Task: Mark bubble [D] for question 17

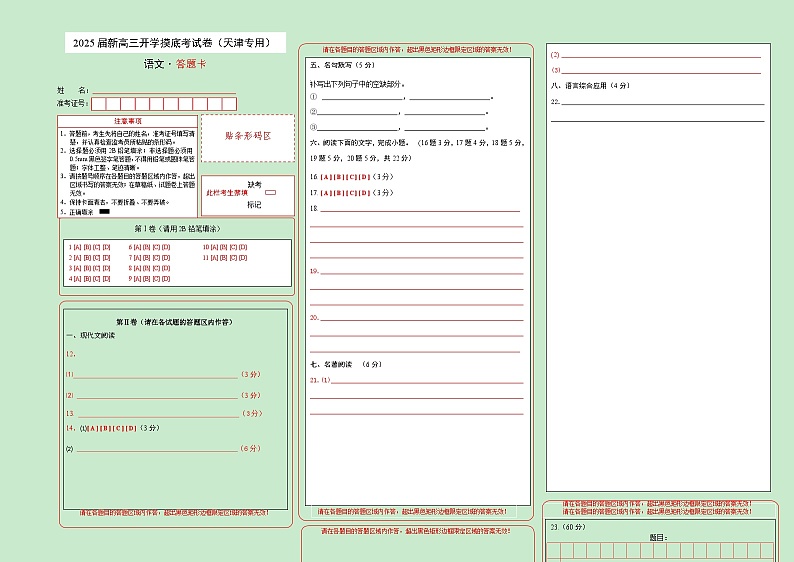Action: point(365,193)
